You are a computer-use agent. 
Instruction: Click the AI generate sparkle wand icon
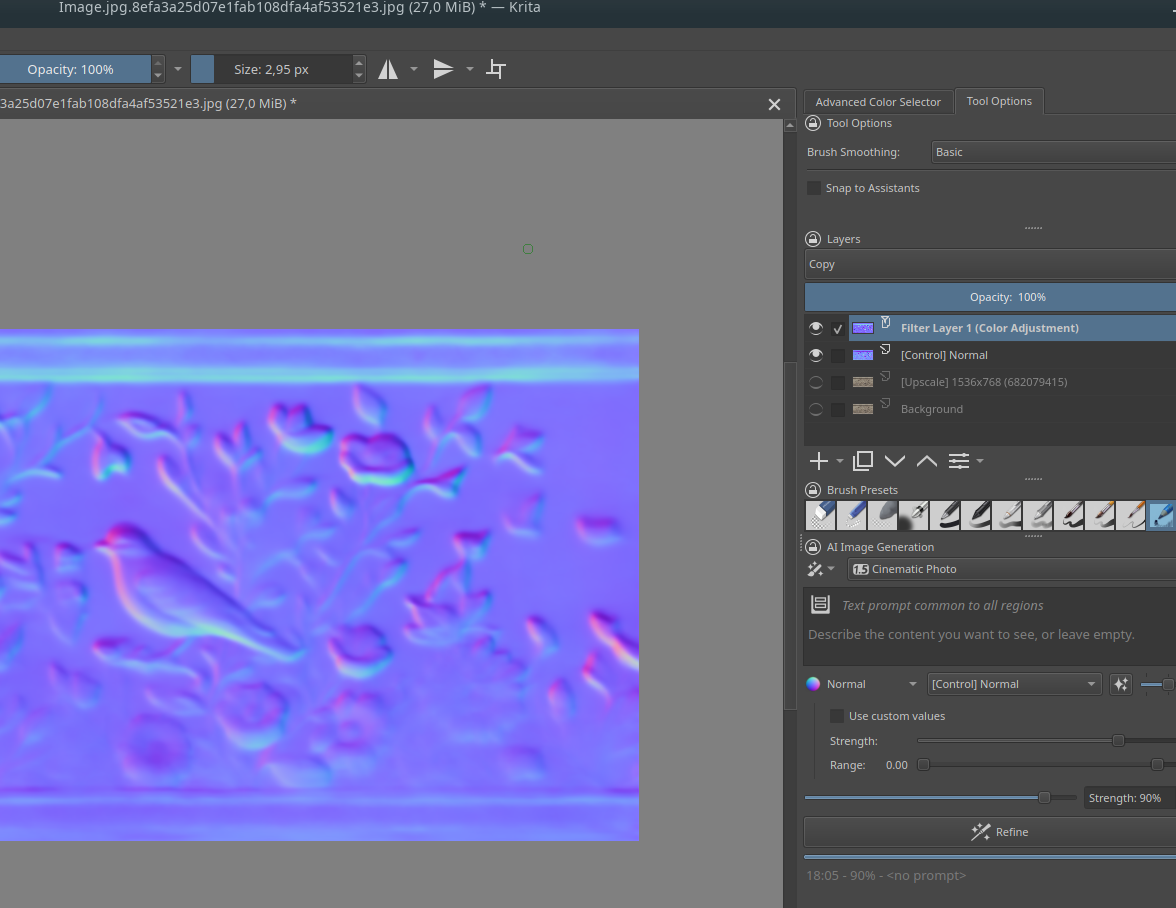tap(815, 569)
